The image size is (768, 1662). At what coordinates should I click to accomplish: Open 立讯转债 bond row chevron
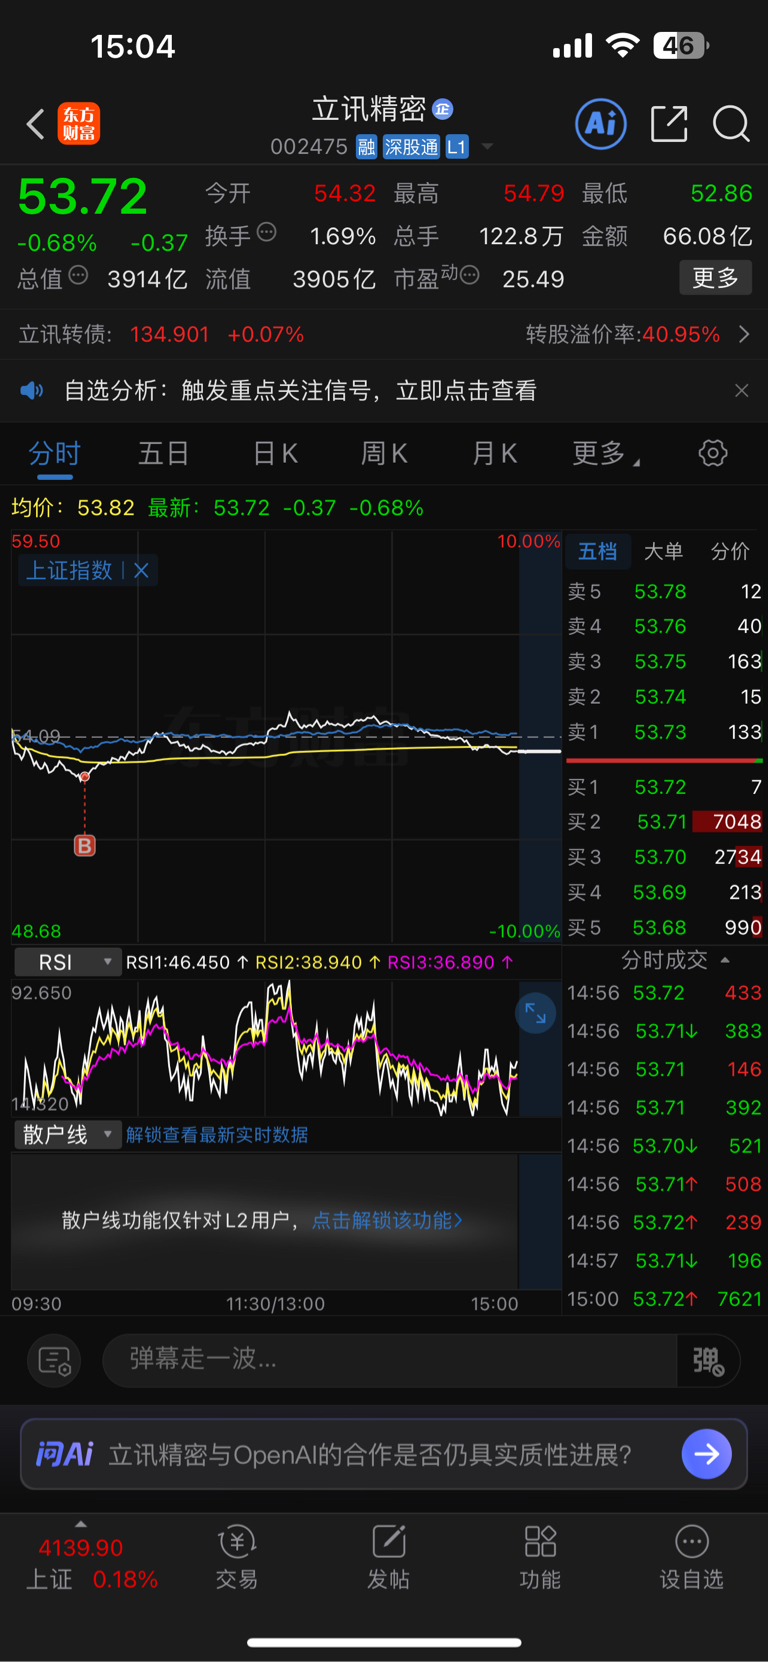(744, 334)
